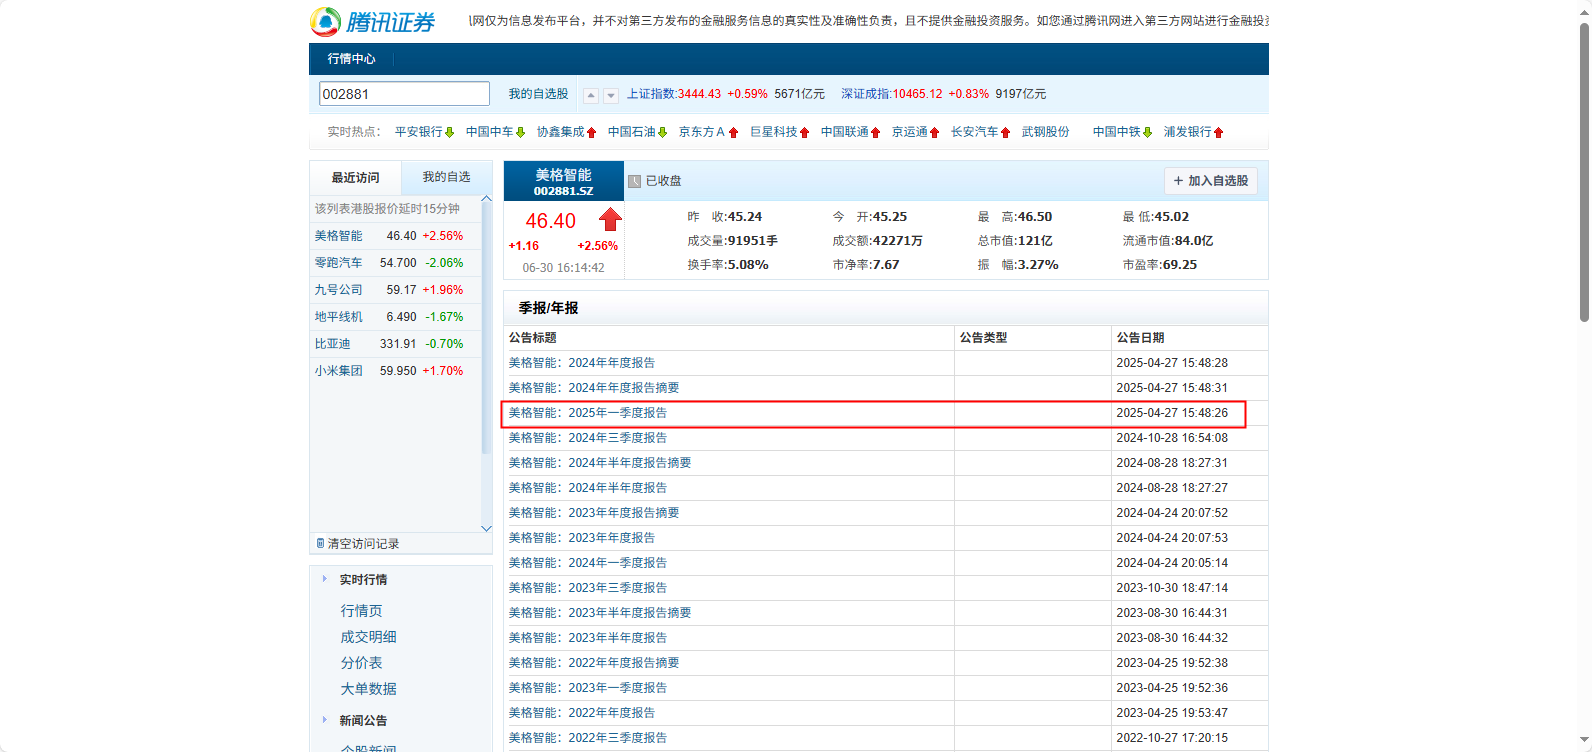
Task: Open 美格智能：2023年半年度报告
Action: 588,638
